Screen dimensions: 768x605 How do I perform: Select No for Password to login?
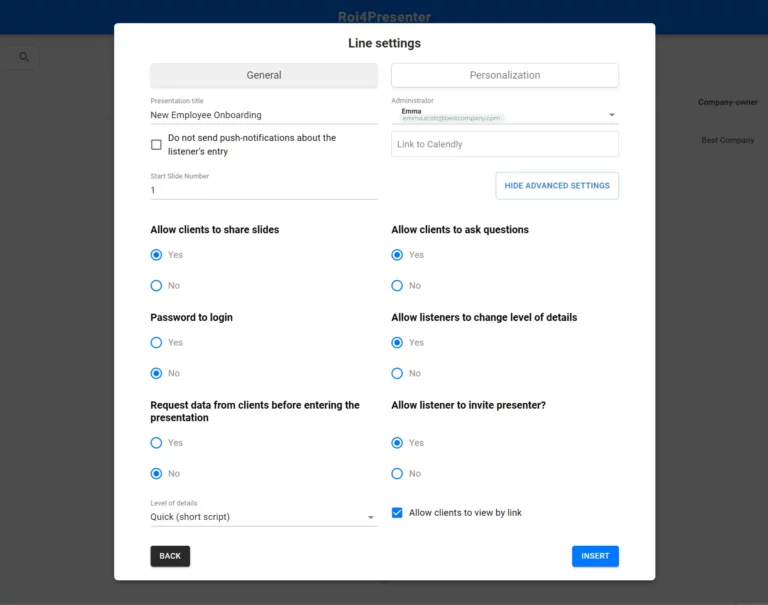coord(156,373)
